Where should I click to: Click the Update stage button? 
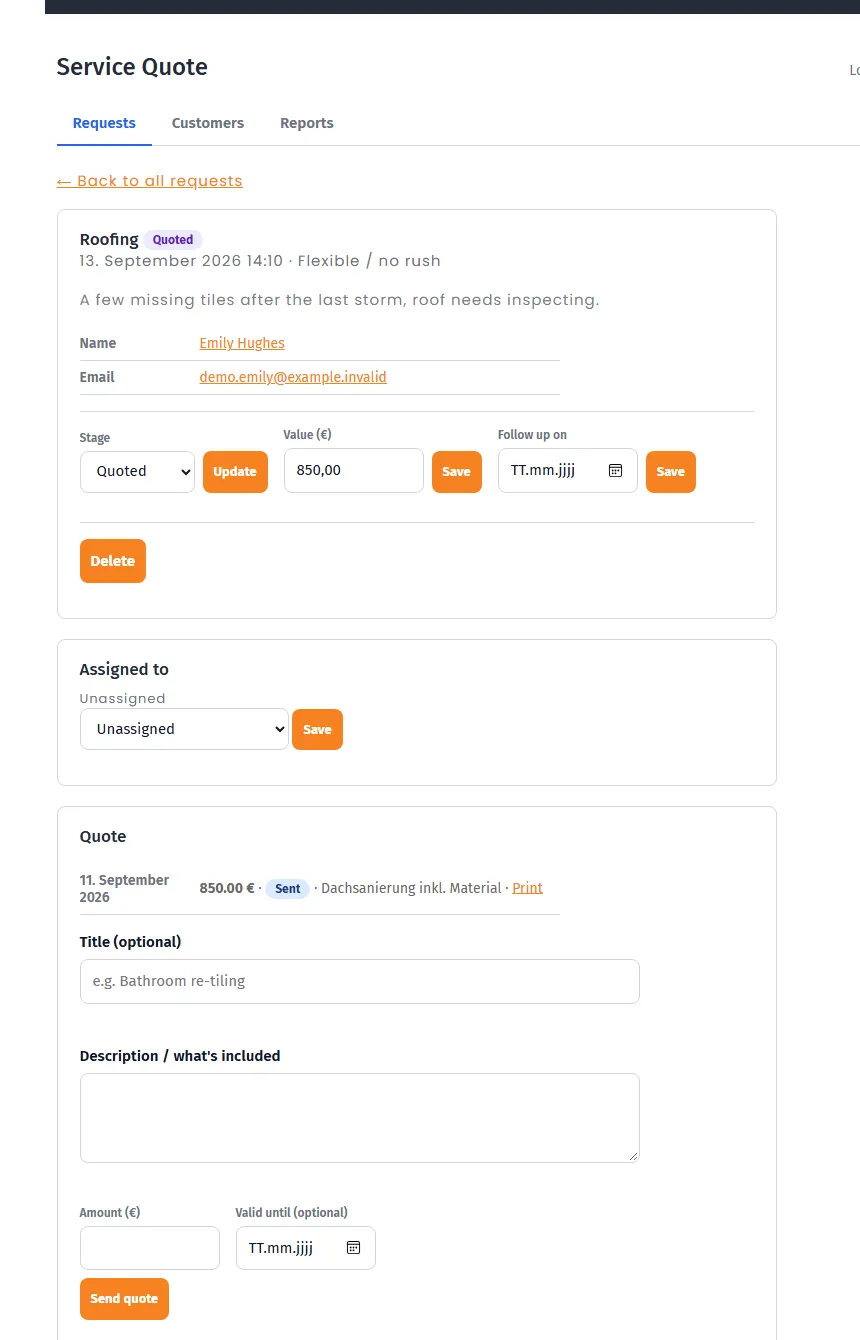coord(235,471)
